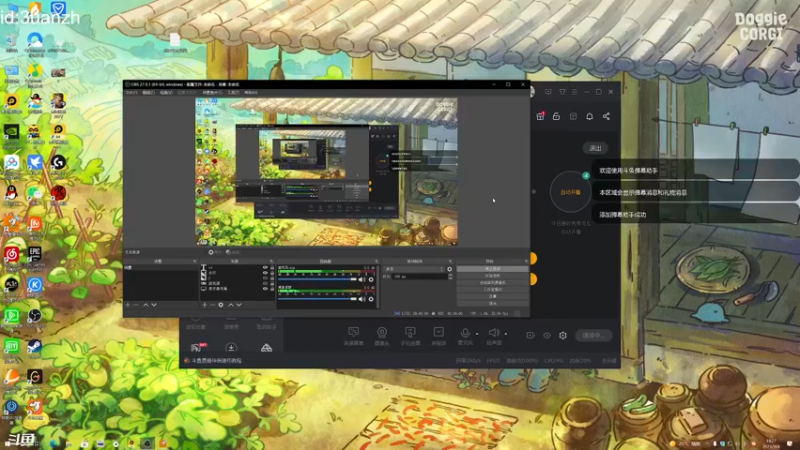Click the transition duration input field
This screenshot has height=450, width=800.
pos(419,277)
